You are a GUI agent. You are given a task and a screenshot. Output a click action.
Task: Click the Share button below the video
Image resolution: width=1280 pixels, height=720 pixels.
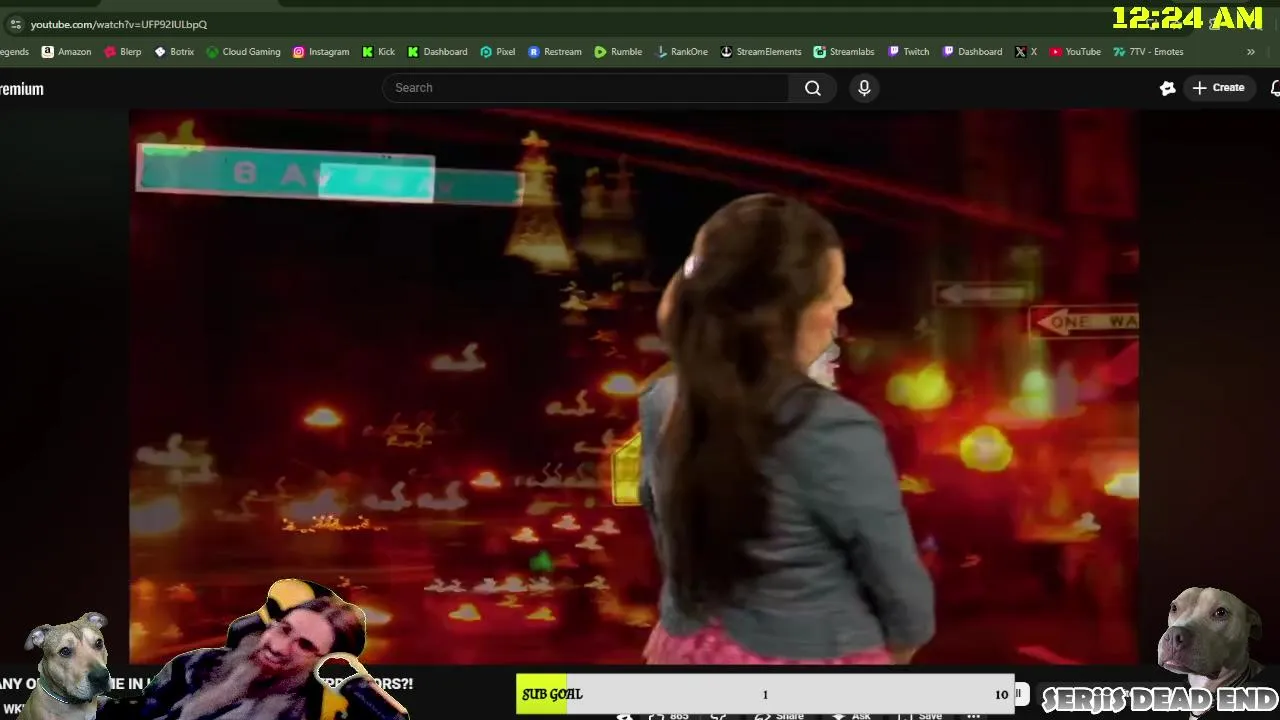pos(780,715)
